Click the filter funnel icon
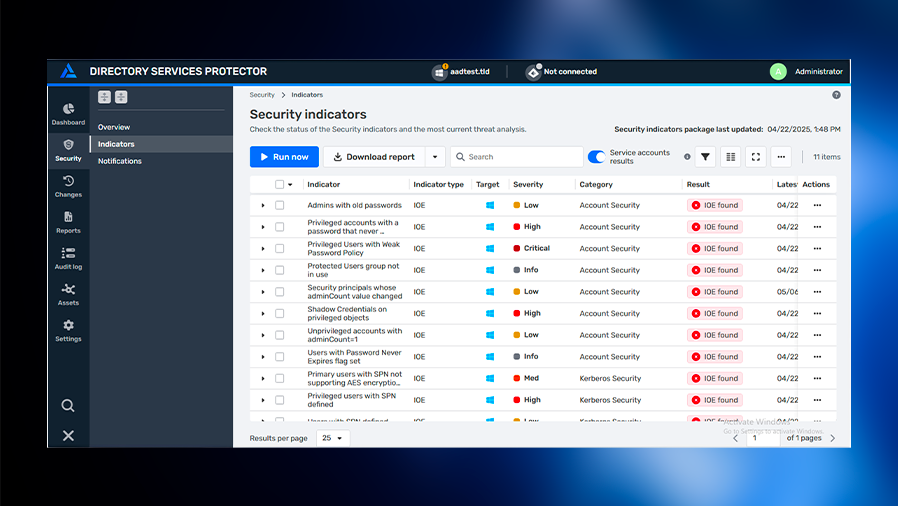The image size is (898, 506). tap(705, 157)
